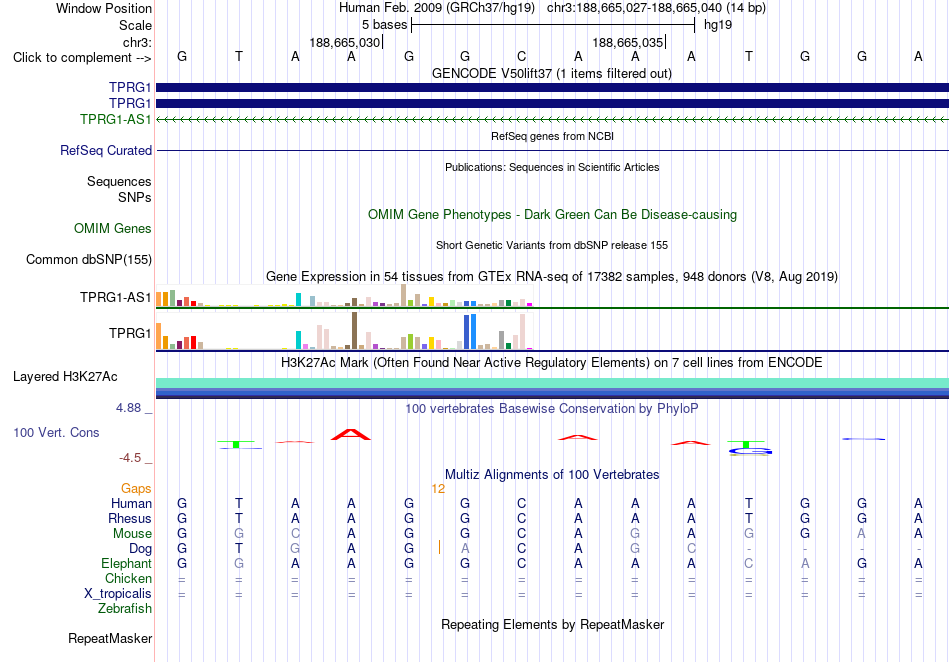
Task: Select the Dog alignment row label
Action: pyautogui.click(x=140, y=549)
